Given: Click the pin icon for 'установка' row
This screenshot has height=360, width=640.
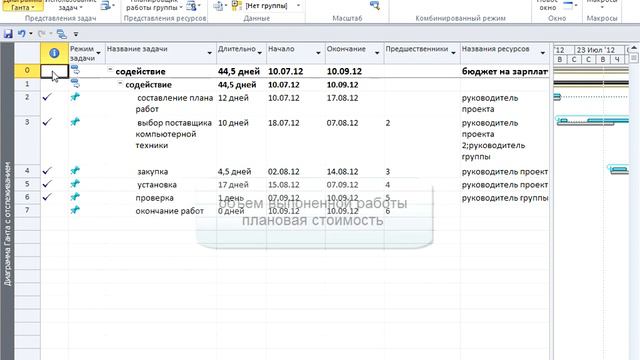Looking at the screenshot, I should [x=75, y=184].
